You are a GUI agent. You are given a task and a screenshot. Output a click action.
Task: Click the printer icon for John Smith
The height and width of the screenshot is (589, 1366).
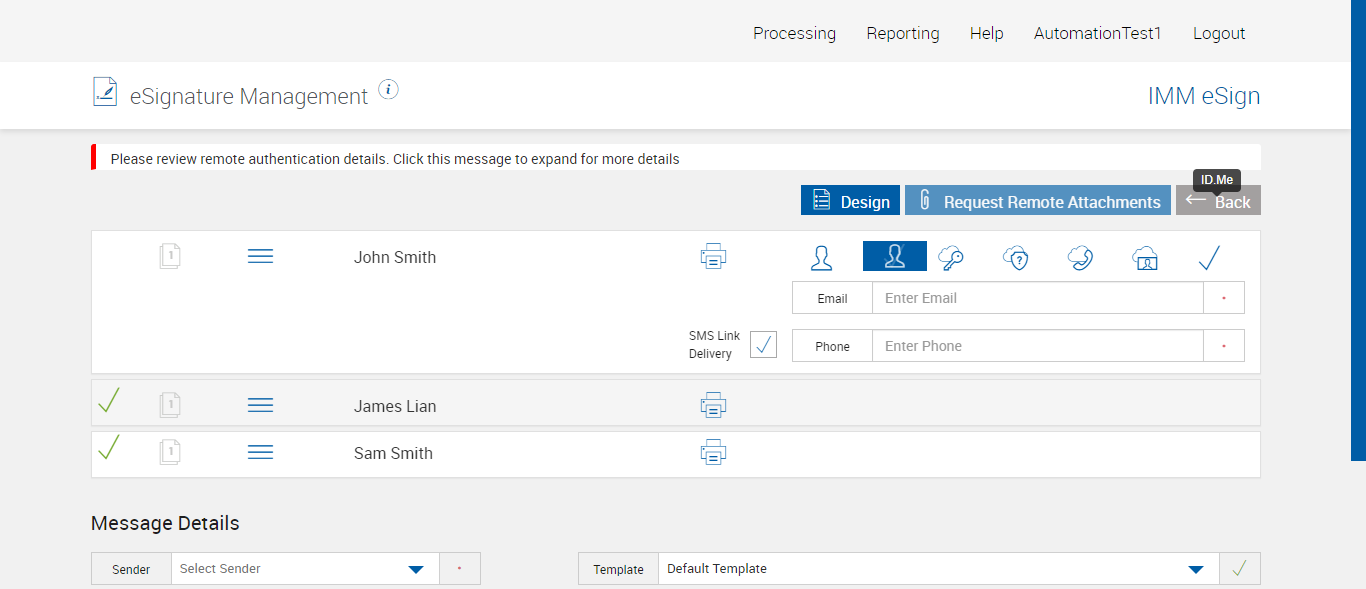pos(713,257)
